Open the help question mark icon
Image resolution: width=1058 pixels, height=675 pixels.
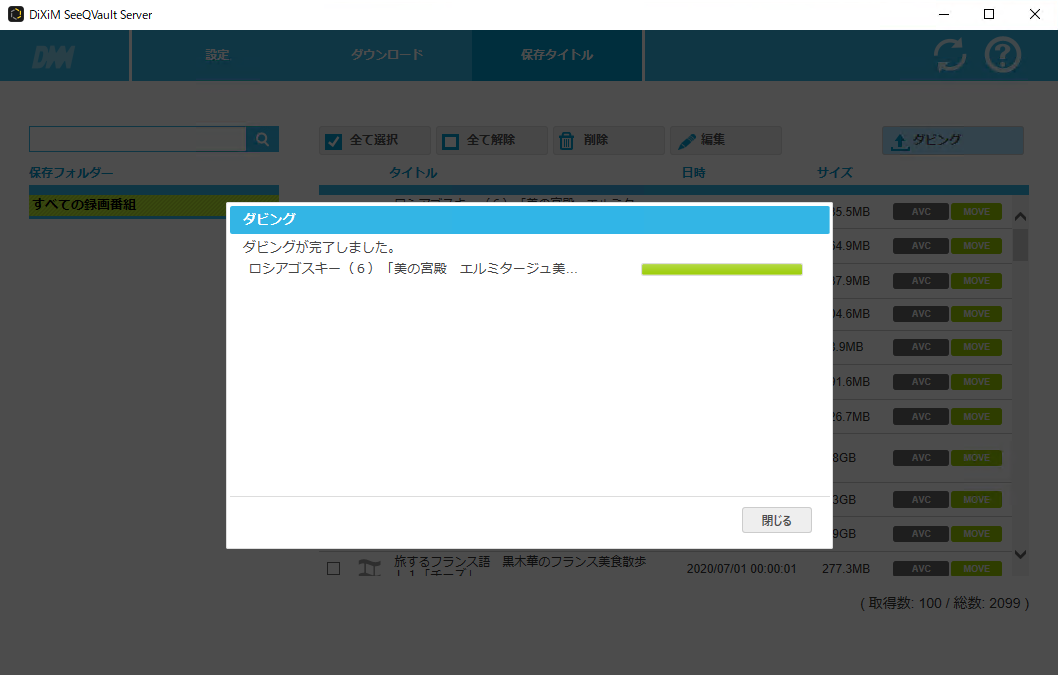[x=1002, y=55]
